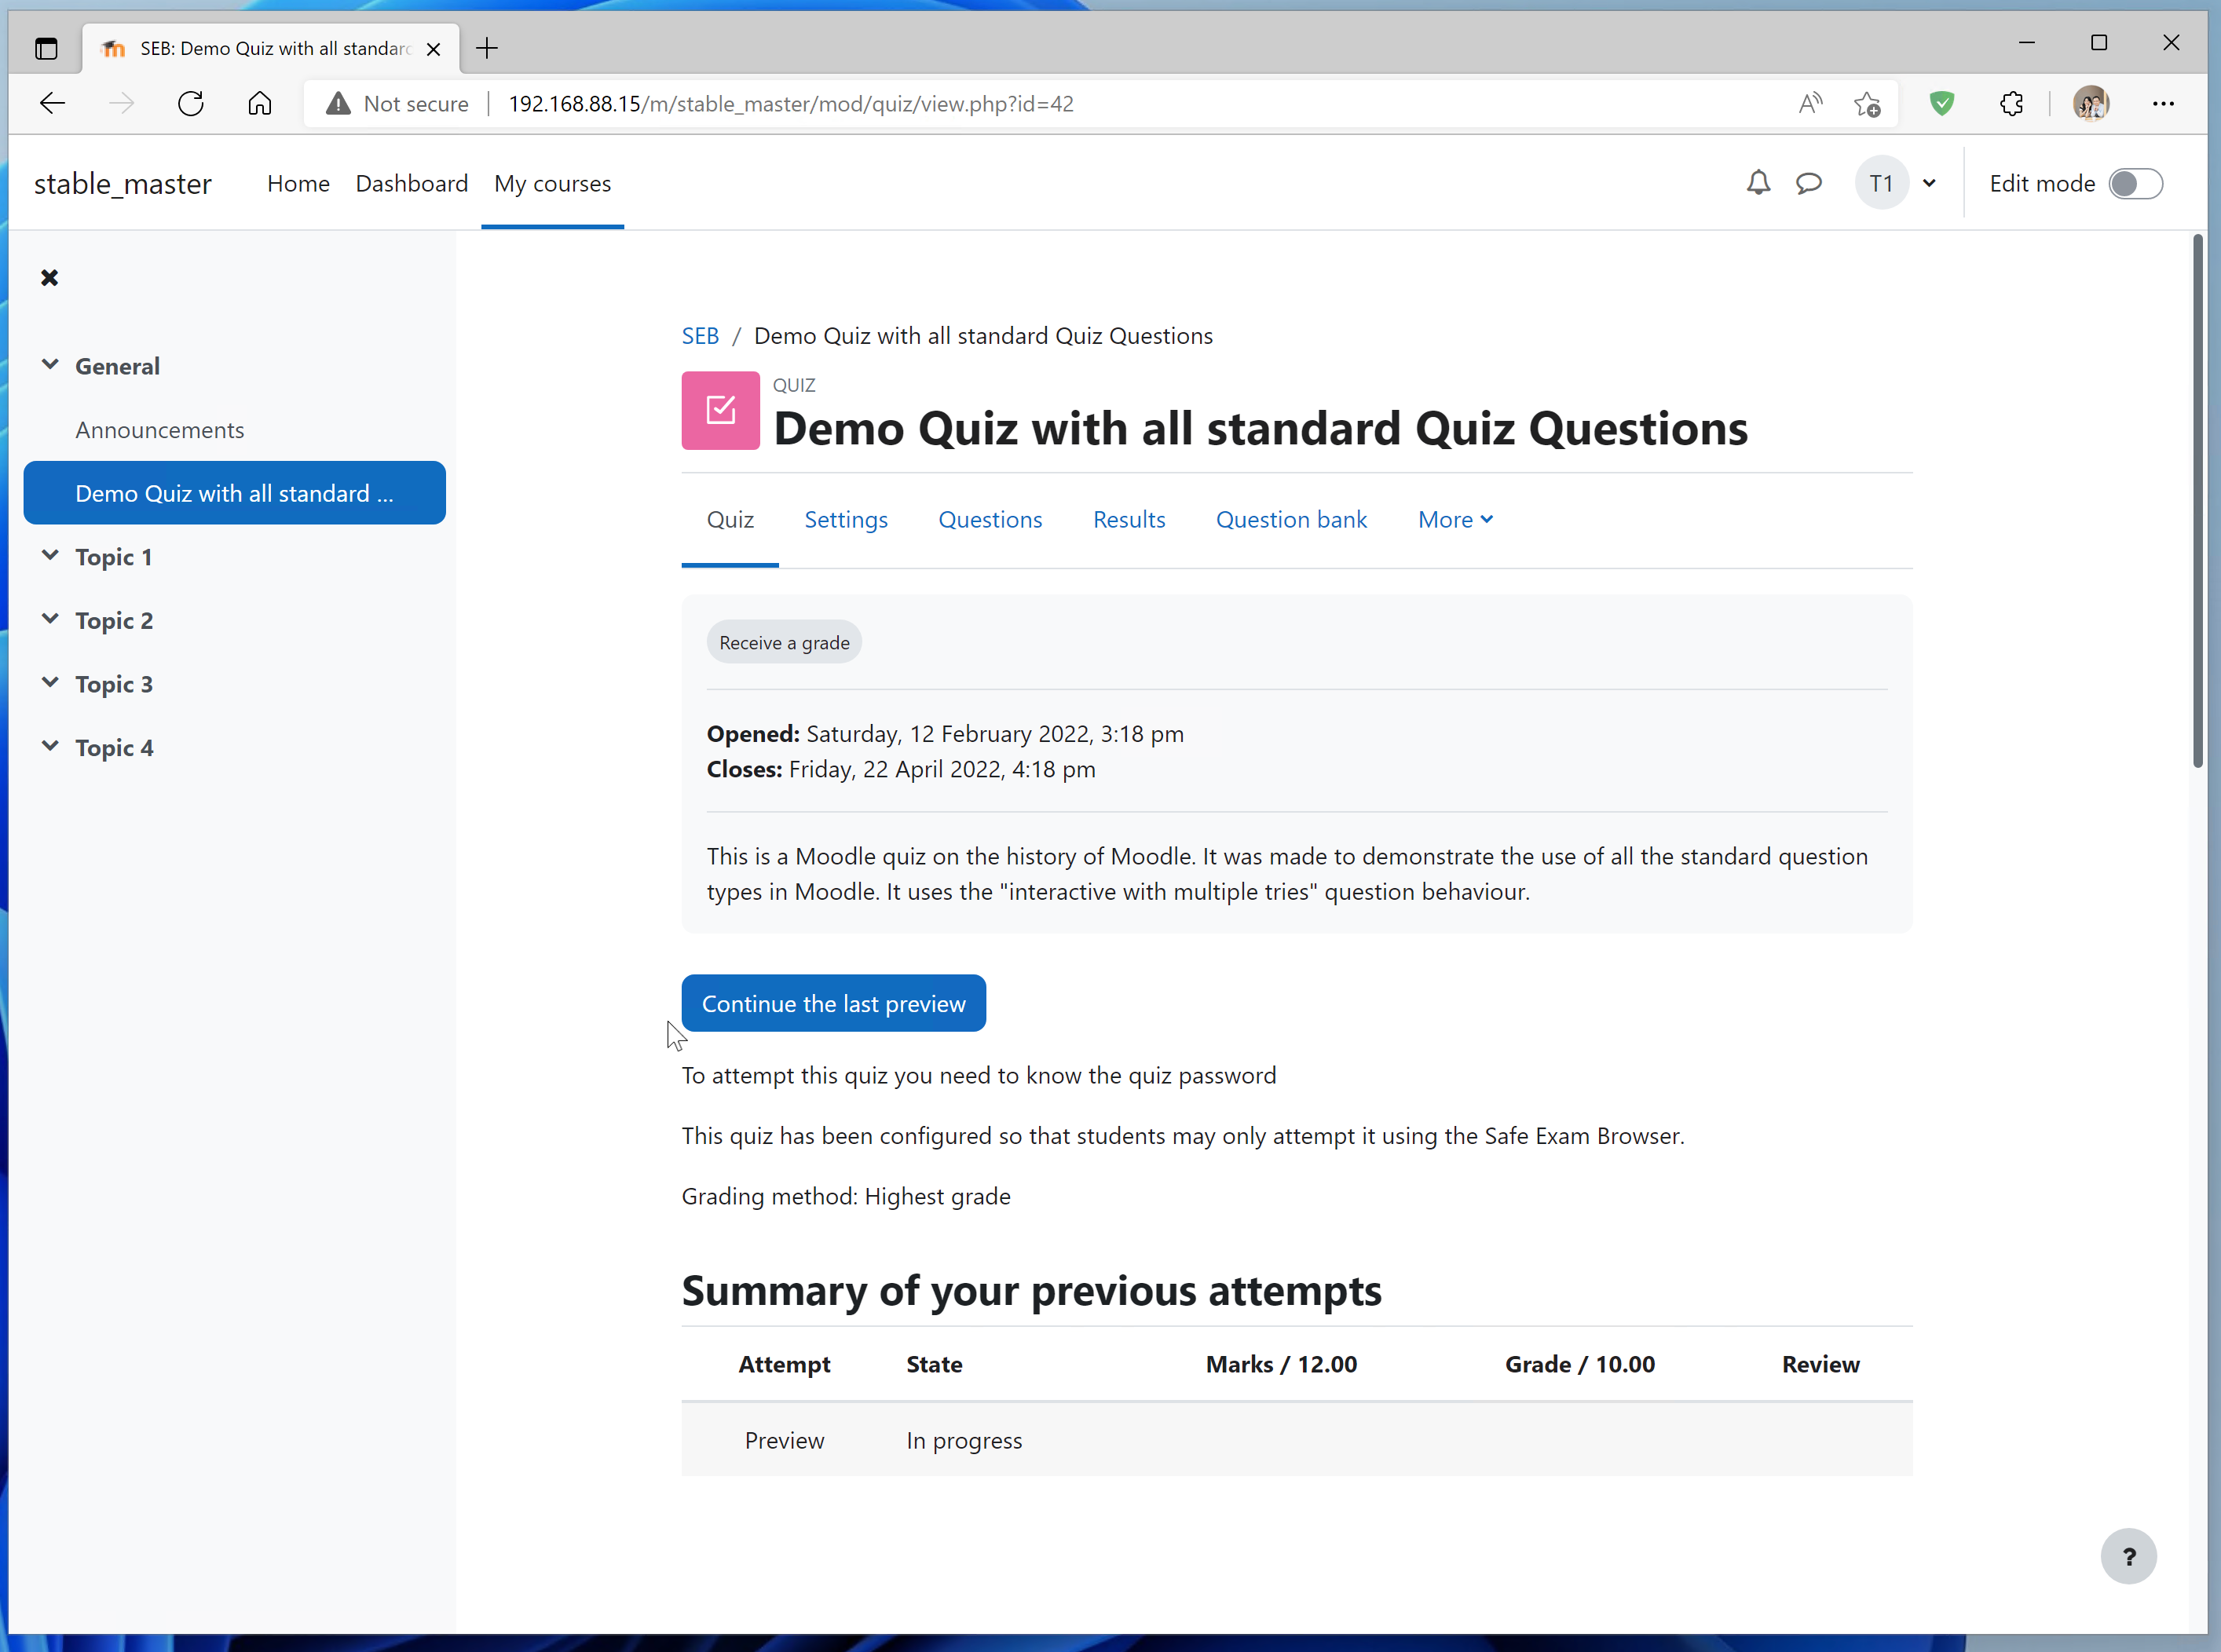Open Read aloud icon in address bar
The width and height of the screenshot is (2221, 1652).
click(1810, 103)
